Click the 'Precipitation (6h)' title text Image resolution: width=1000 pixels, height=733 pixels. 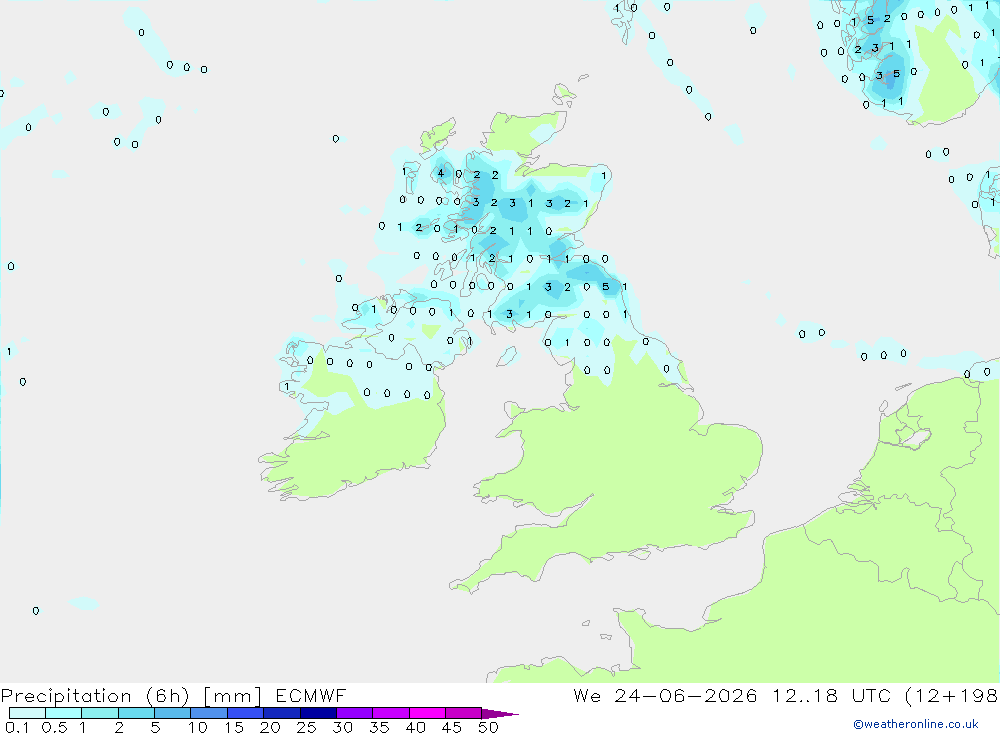[96, 696]
